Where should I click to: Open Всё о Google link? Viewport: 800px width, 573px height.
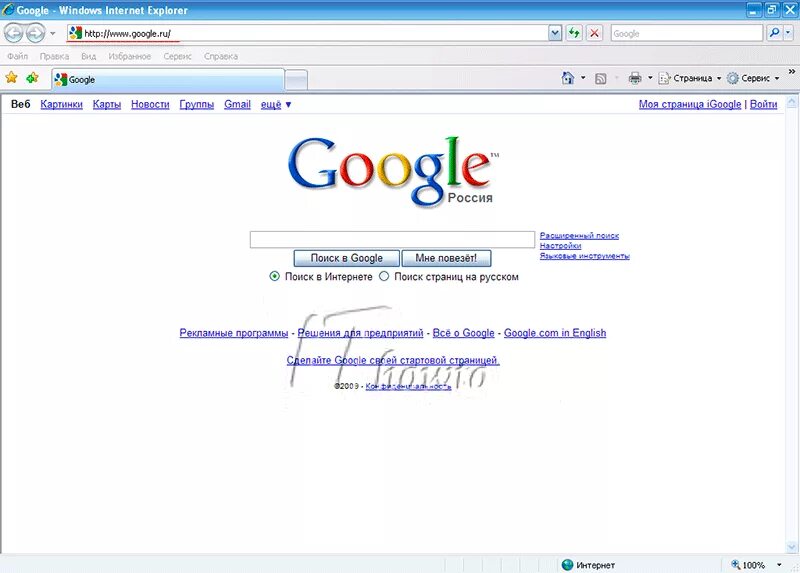click(x=463, y=333)
